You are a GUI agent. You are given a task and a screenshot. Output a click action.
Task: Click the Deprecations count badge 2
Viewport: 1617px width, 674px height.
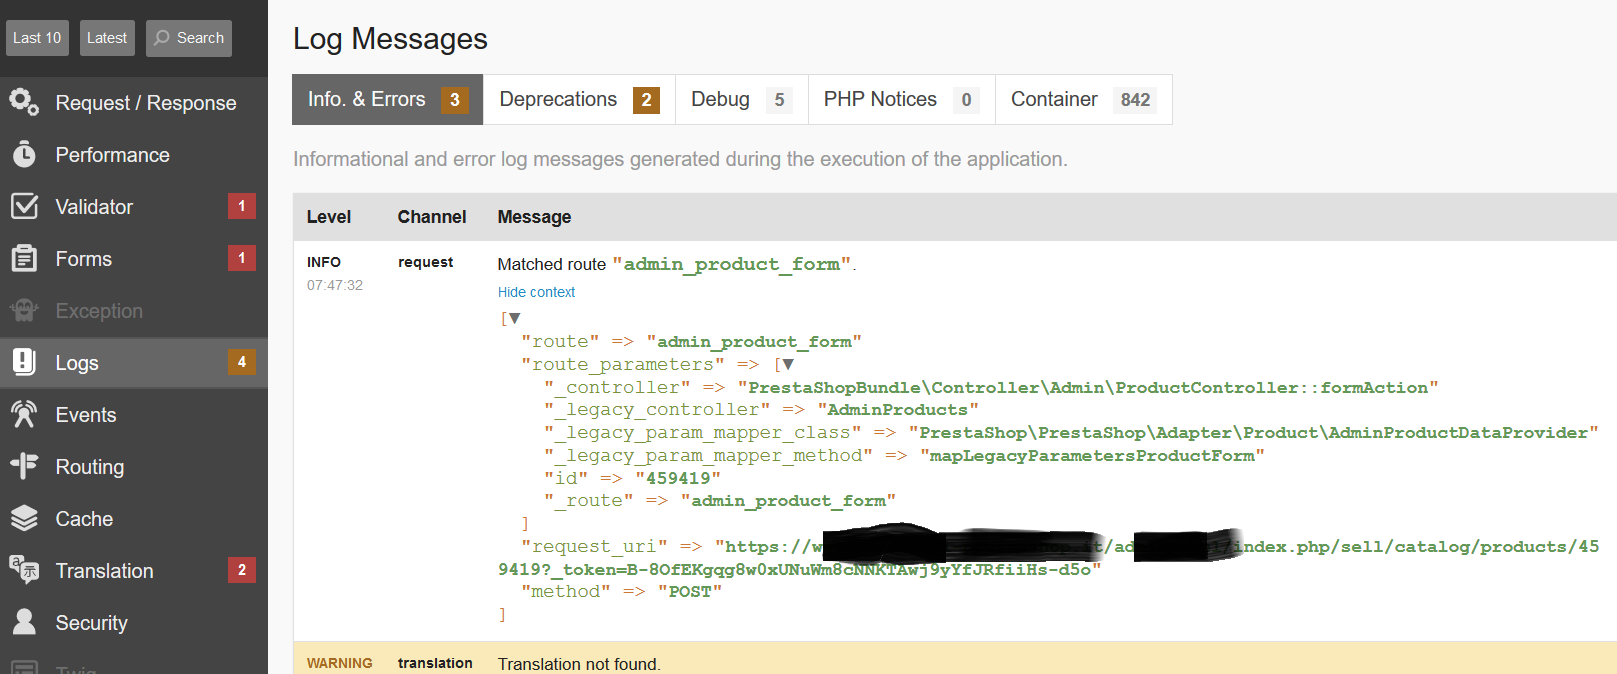pyautogui.click(x=646, y=100)
